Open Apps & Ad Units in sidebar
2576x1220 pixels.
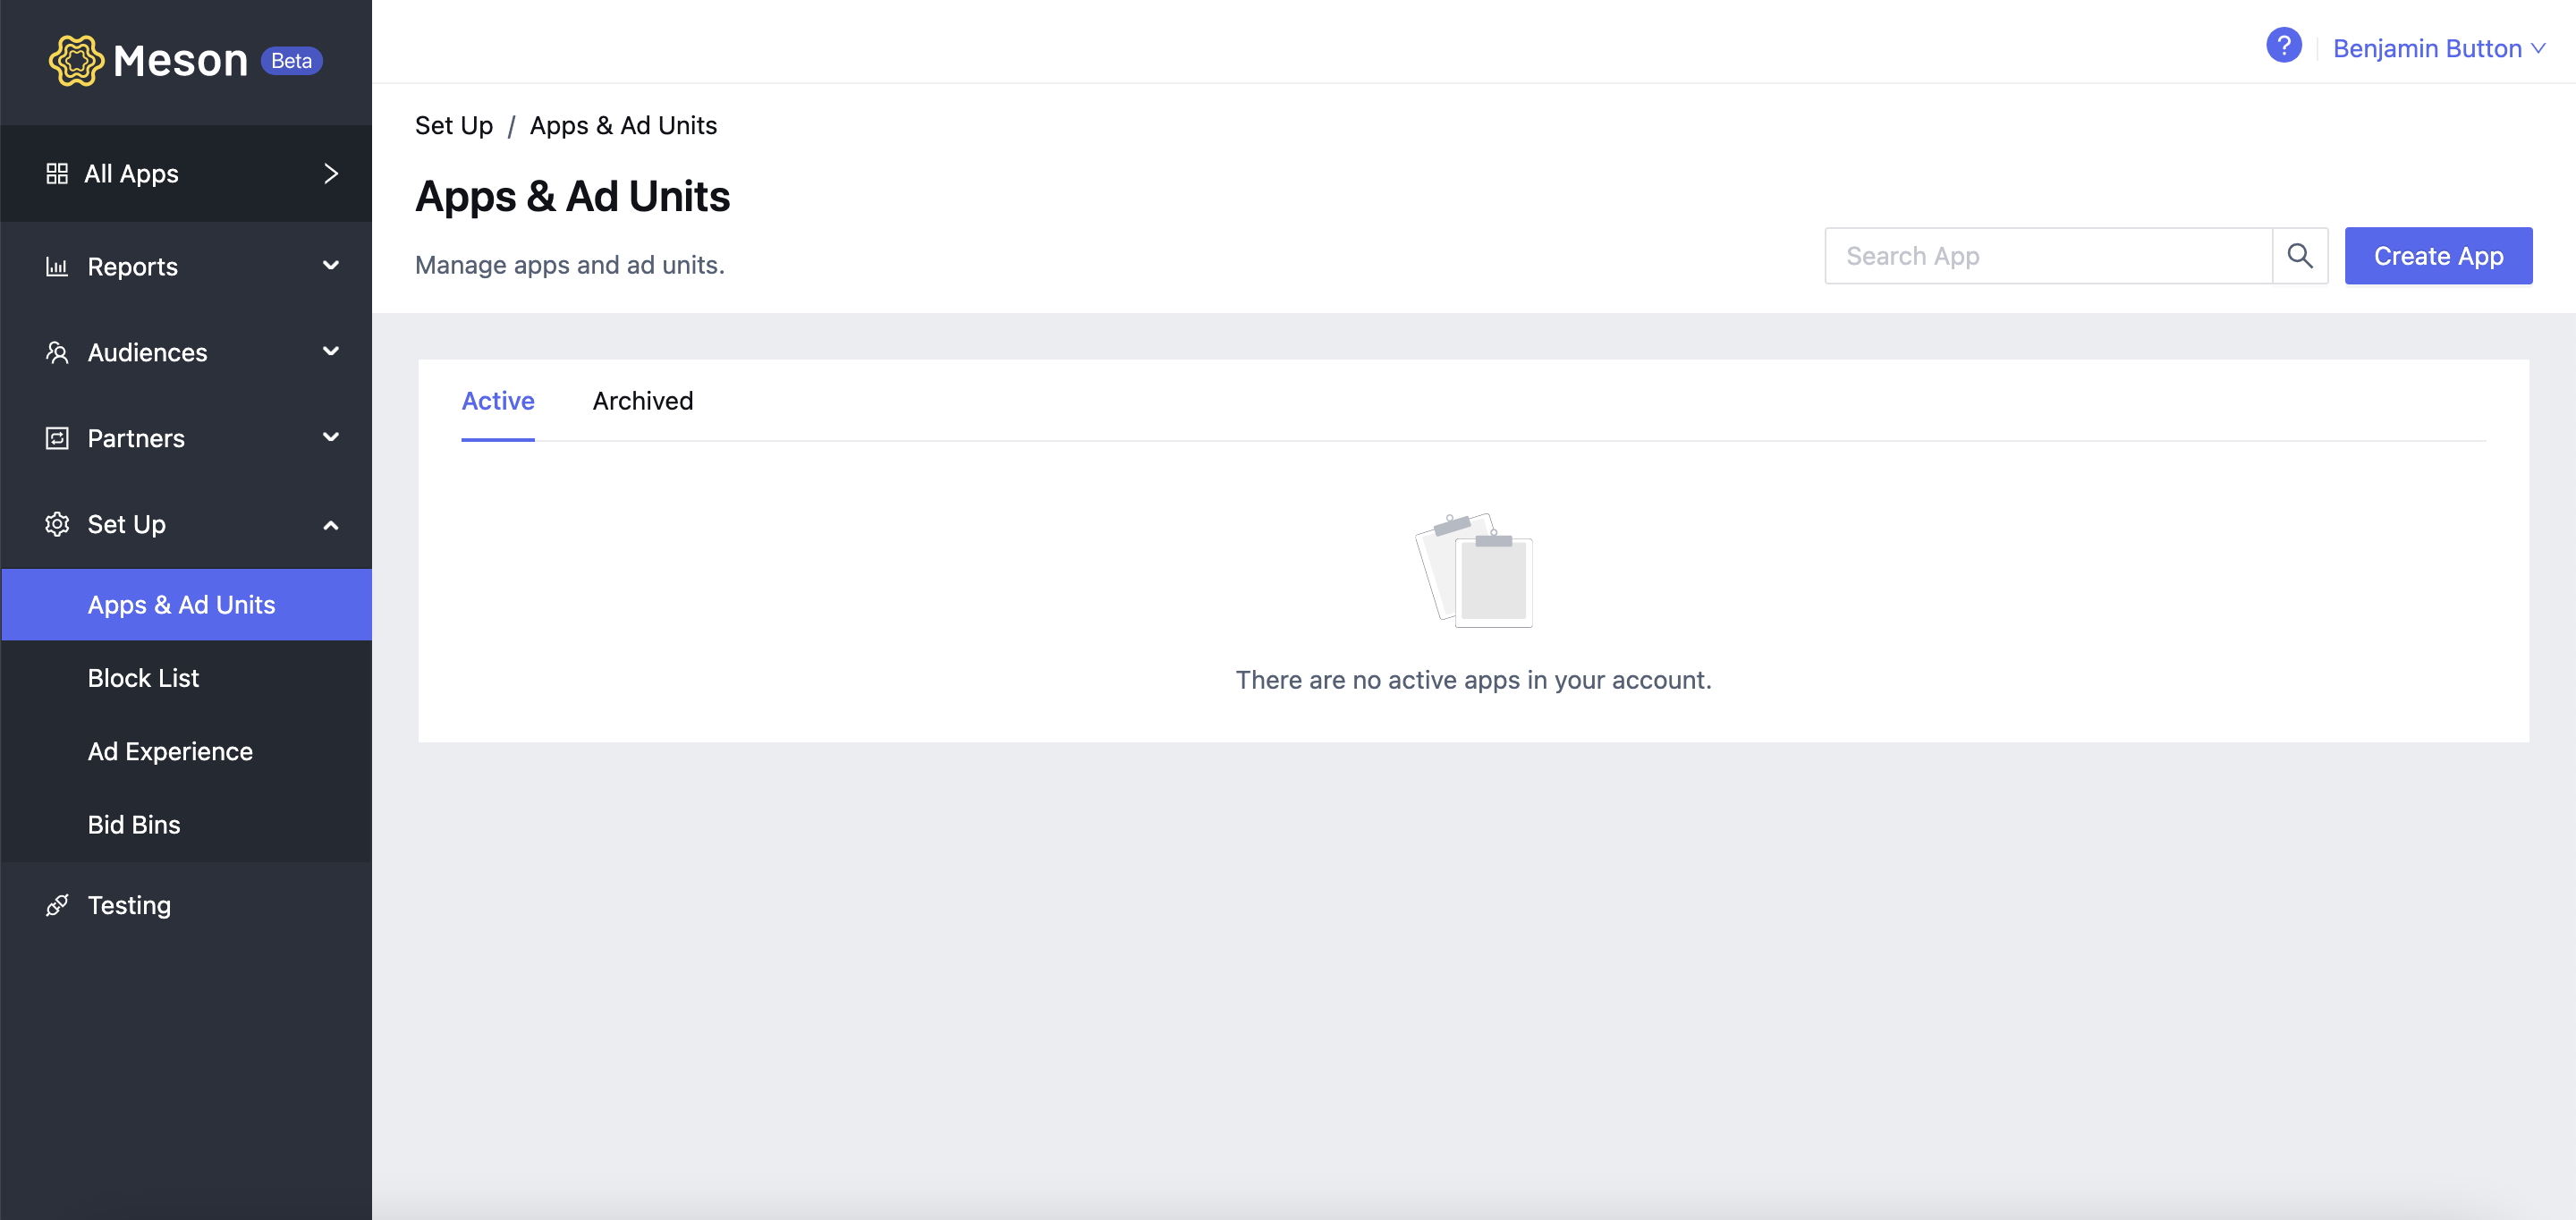click(187, 605)
